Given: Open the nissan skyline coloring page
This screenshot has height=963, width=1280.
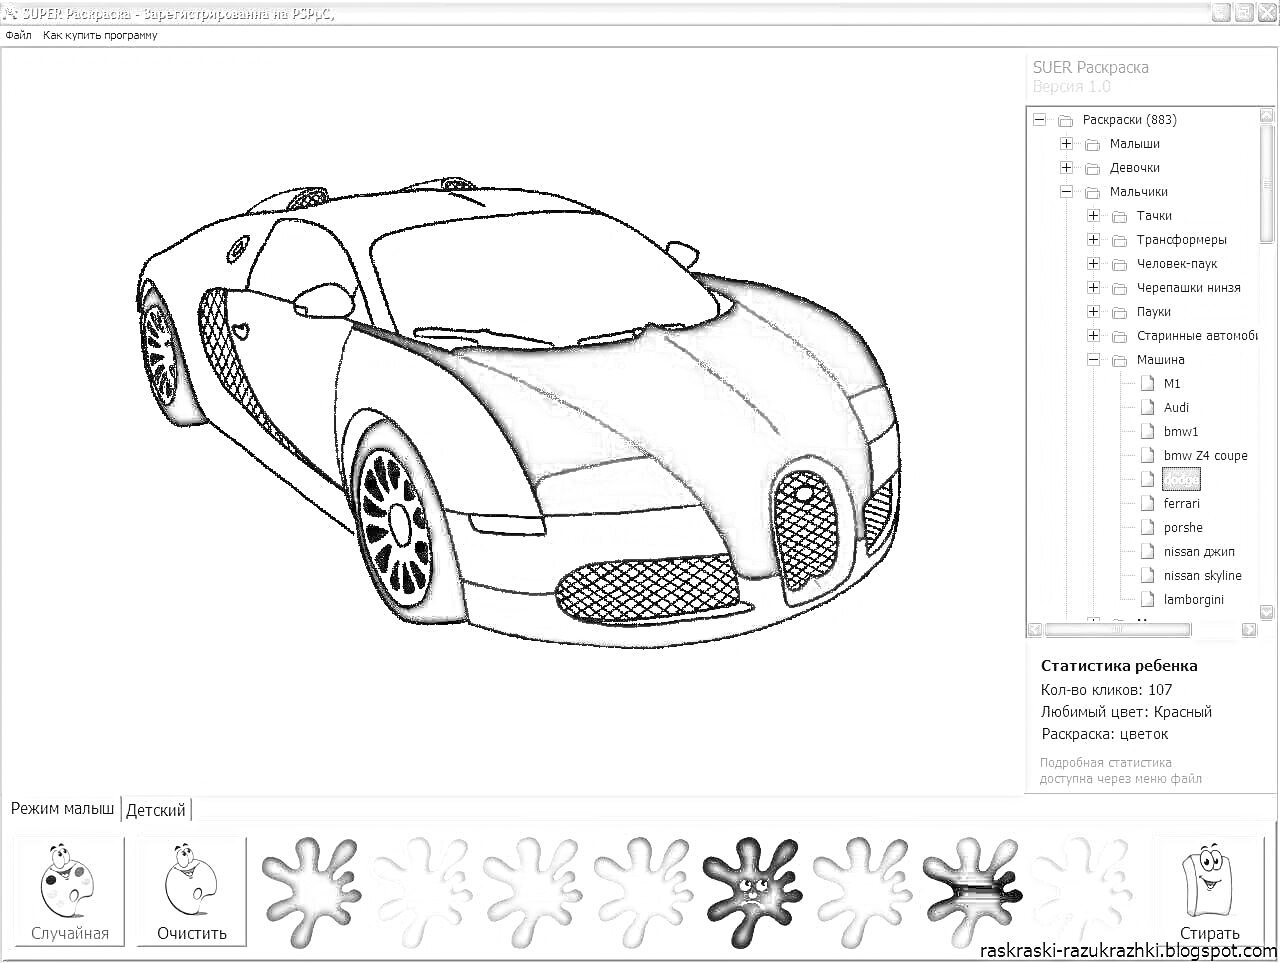Looking at the screenshot, I should (x=1202, y=576).
